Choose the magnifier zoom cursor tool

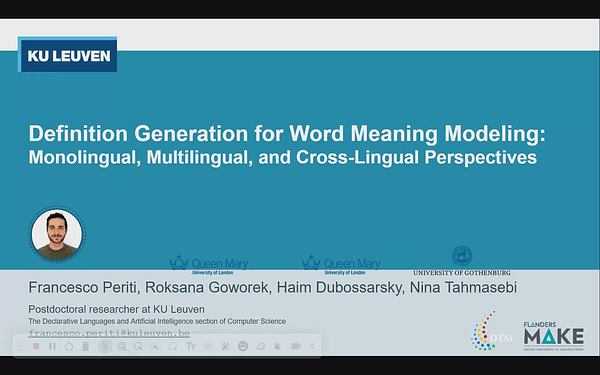click(139, 346)
